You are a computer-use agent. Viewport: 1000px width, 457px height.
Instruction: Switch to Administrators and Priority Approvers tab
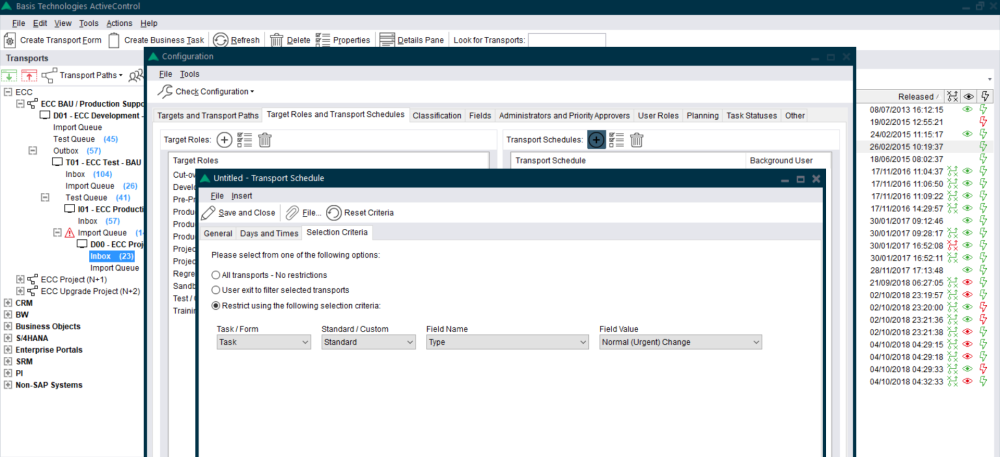(x=564, y=116)
